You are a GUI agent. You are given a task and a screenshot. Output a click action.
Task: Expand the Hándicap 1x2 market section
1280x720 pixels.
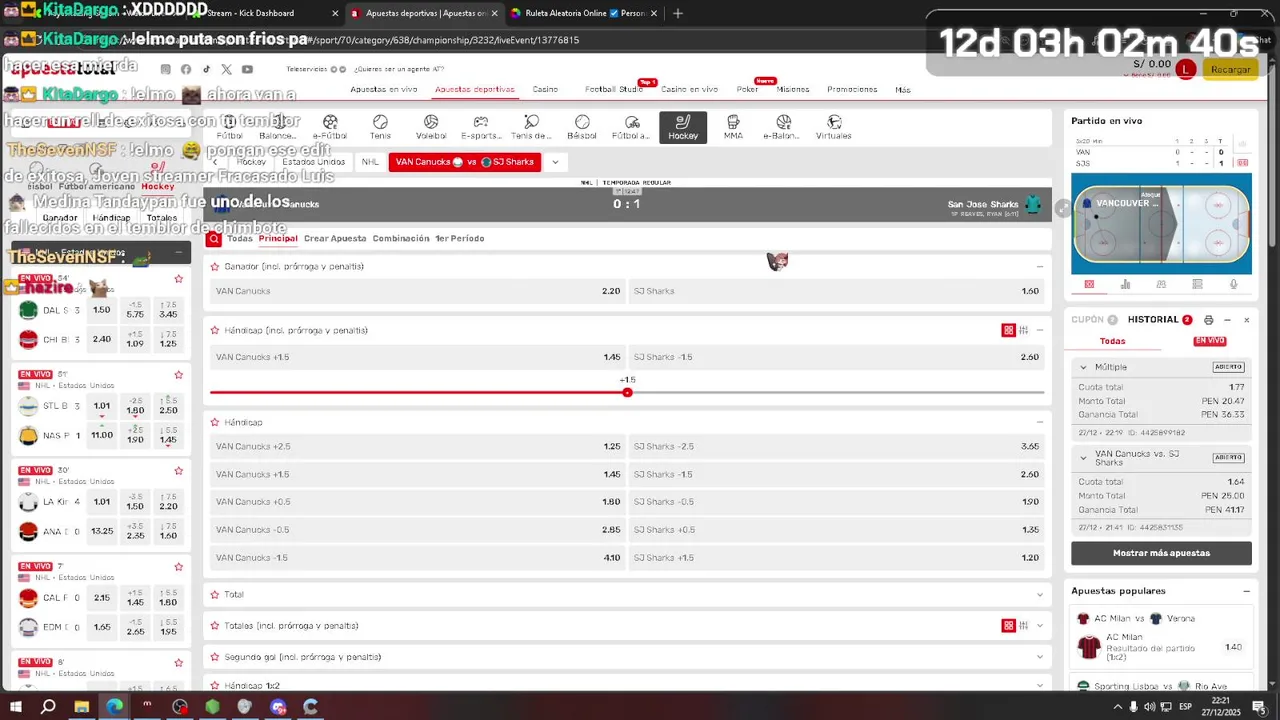pyautogui.click(x=1039, y=686)
